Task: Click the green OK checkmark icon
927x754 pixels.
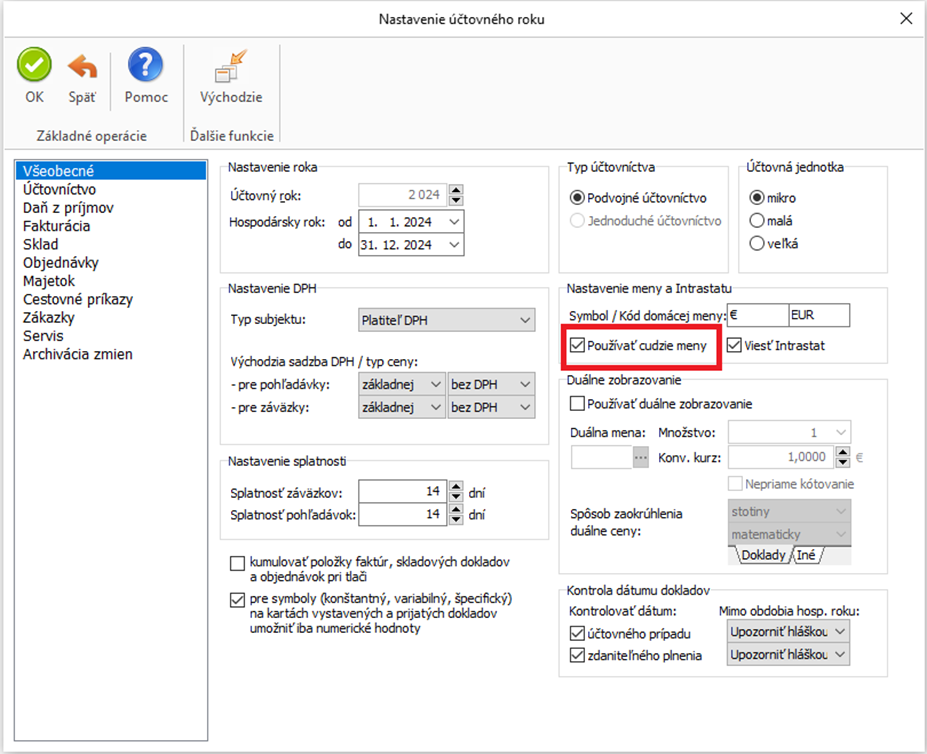Action: (x=34, y=68)
